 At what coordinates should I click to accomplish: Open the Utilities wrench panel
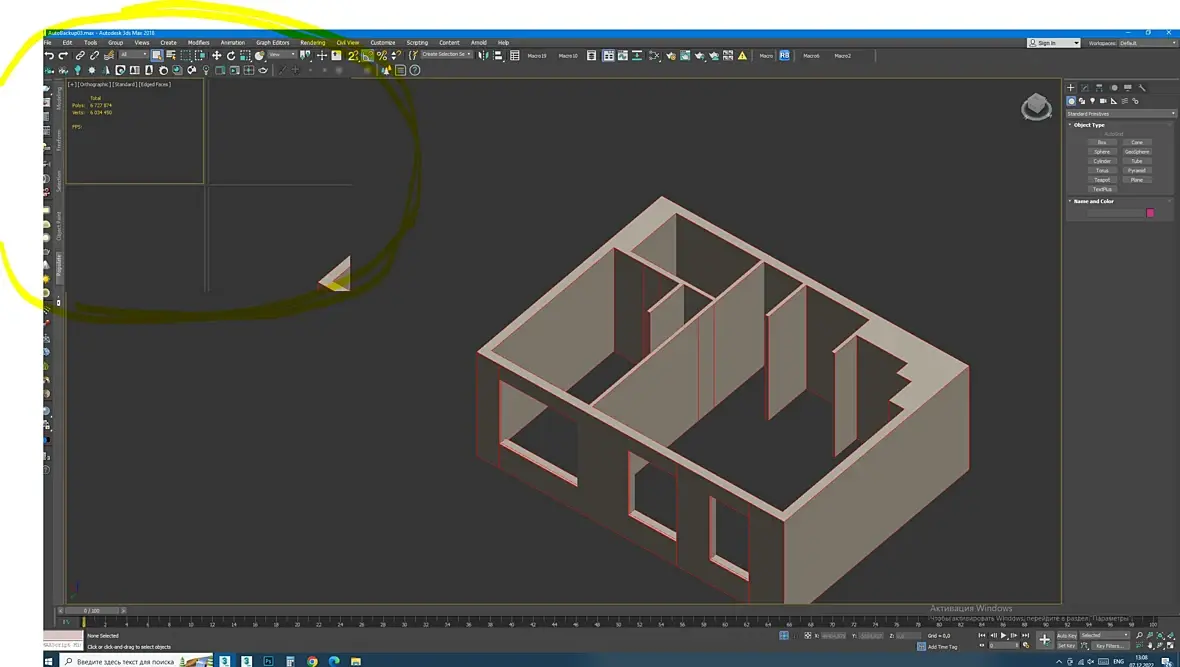(x=1142, y=88)
